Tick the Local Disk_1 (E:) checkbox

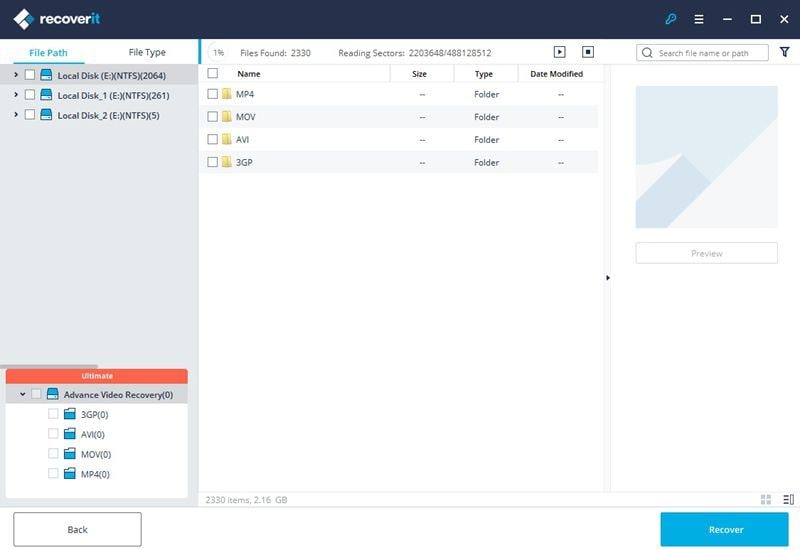tap(30, 95)
